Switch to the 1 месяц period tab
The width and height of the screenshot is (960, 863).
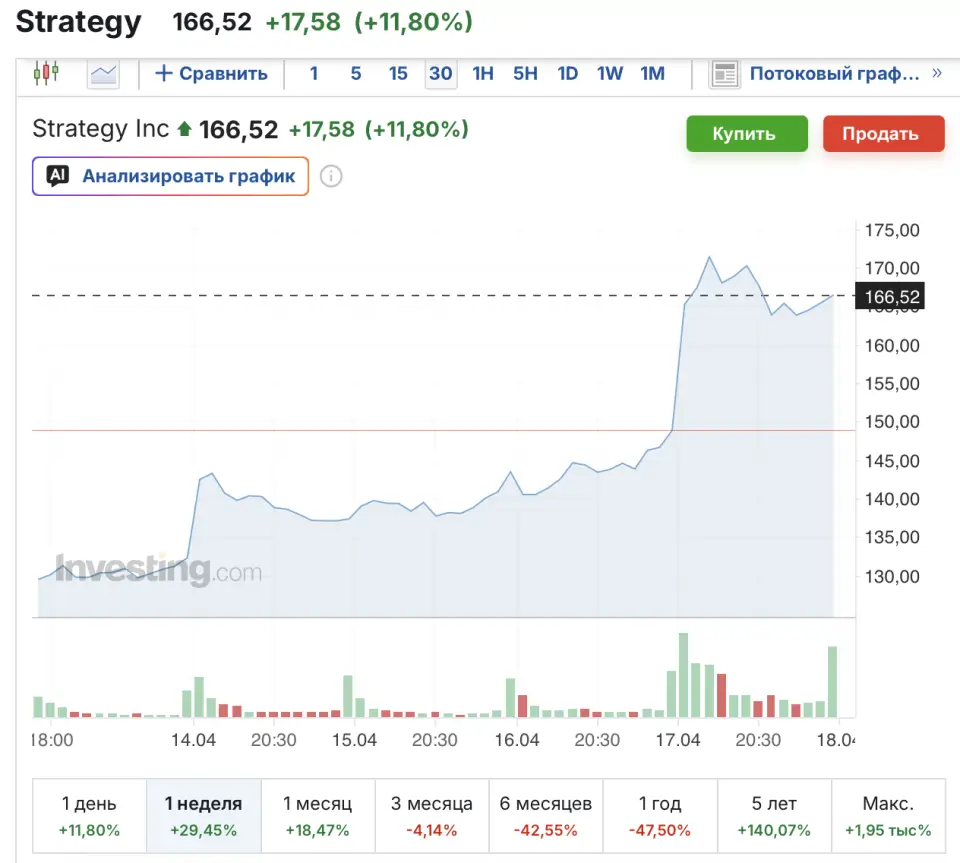click(x=317, y=815)
